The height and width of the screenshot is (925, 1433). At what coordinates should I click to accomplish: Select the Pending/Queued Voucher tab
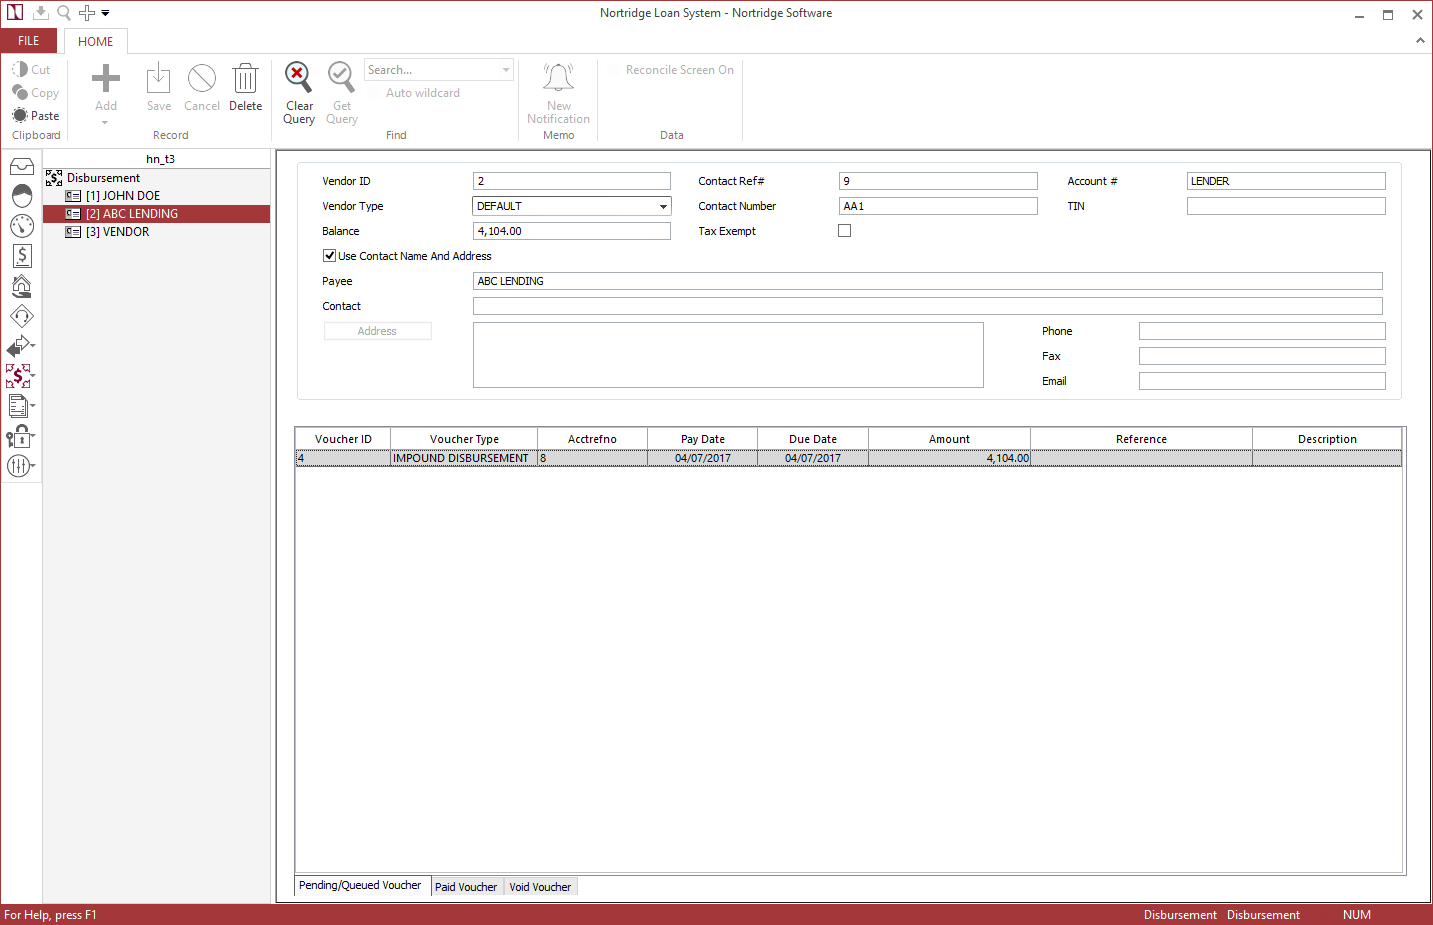click(x=360, y=885)
